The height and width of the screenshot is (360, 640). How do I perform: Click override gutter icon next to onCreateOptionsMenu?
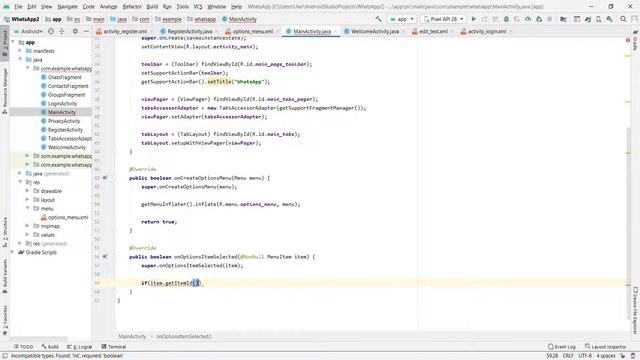[x=105, y=178]
